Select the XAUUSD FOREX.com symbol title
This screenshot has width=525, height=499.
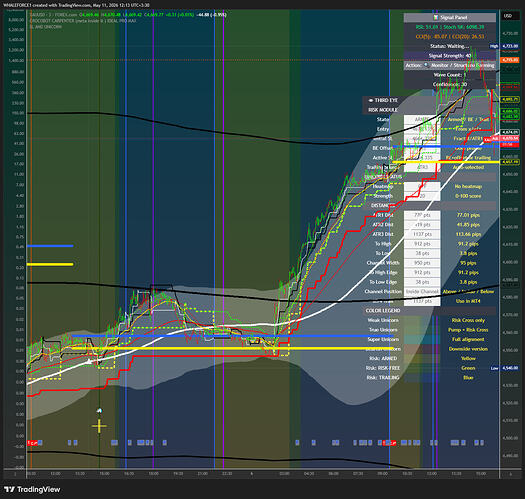(x=53, y=15)
